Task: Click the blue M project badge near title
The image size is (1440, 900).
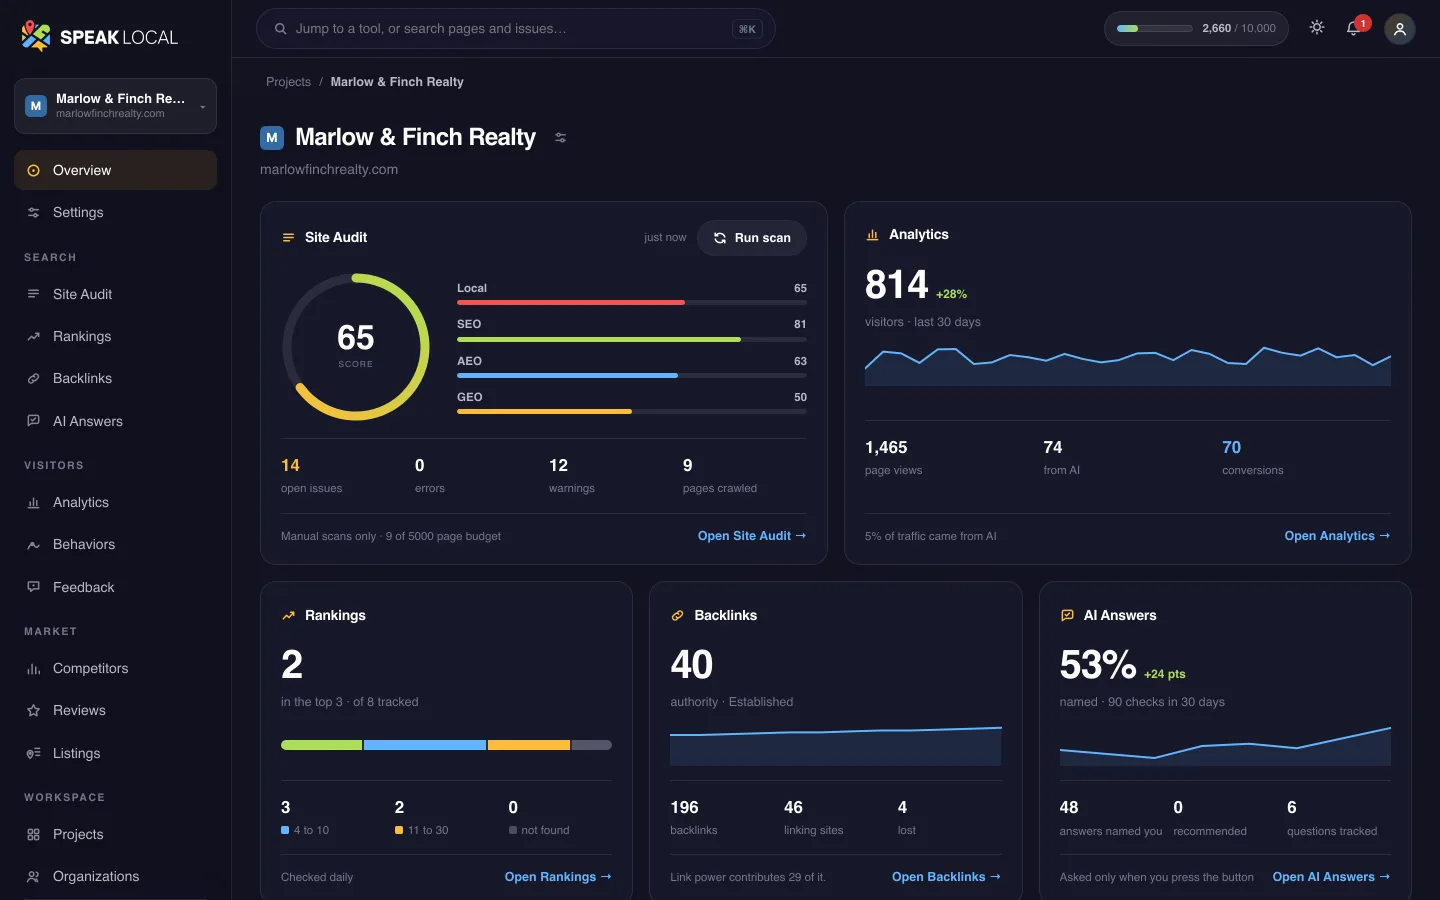Action: click(x=272, y=138)
